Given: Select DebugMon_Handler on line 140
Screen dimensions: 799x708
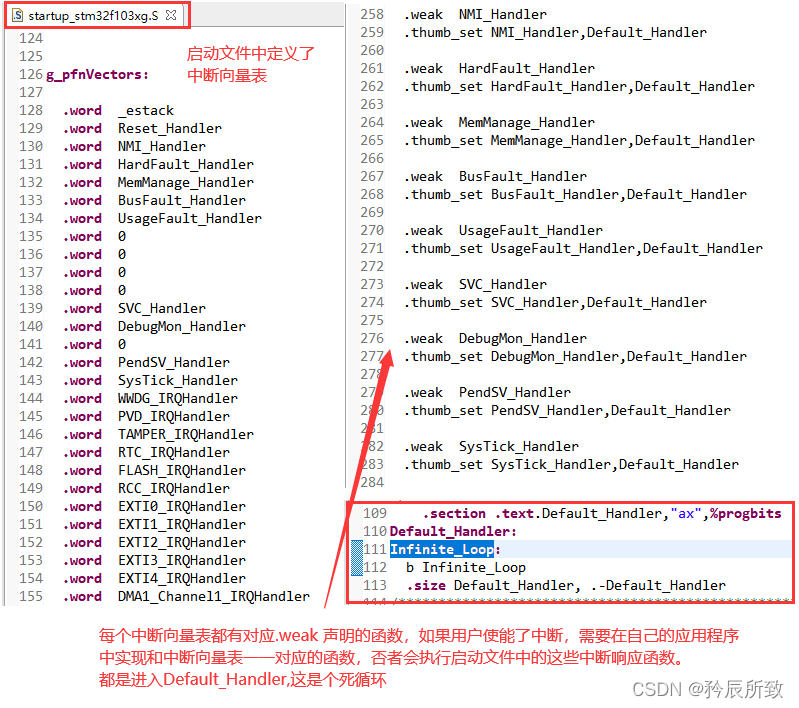Looking at the screenshot, I should 182,326.
